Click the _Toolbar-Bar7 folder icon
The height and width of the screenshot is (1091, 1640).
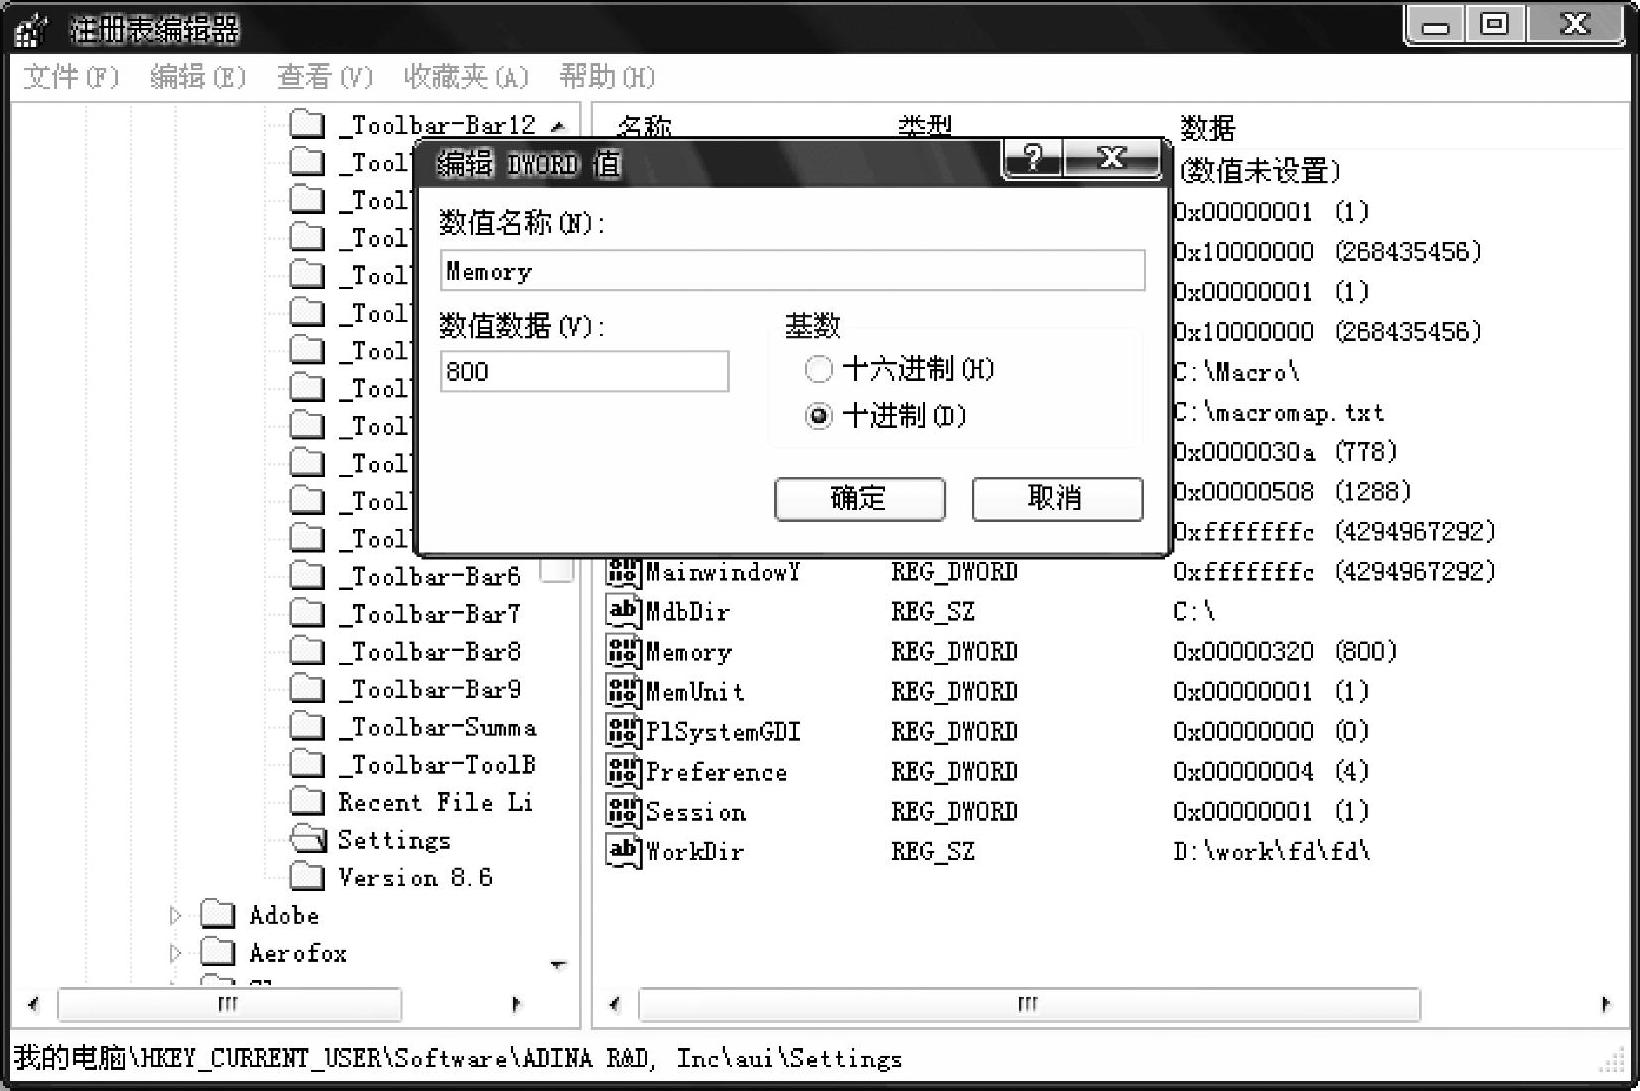tap(307, 613)
